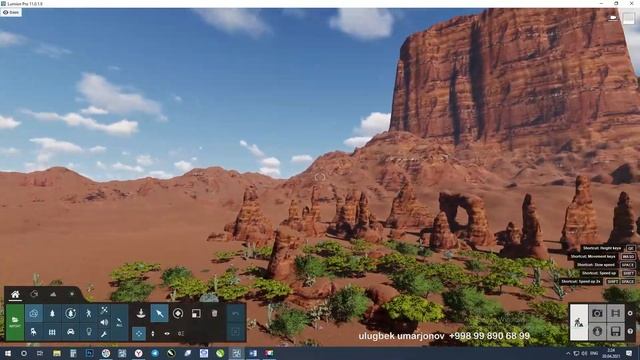Click the Undo arrow button

tap(236, 313)
